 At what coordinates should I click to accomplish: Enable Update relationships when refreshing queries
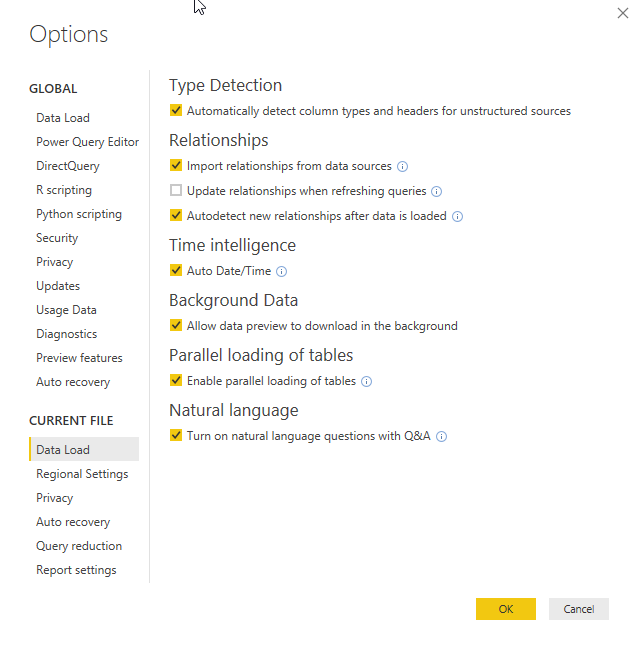tap(176, 190)
